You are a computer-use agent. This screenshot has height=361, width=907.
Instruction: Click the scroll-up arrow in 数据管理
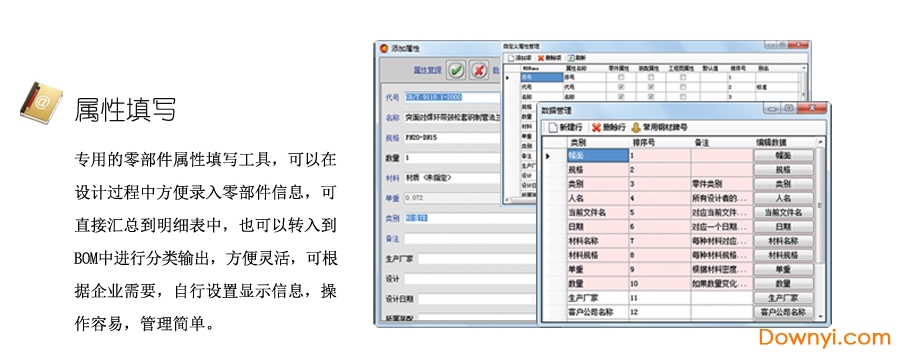click(x=820, y=142)
